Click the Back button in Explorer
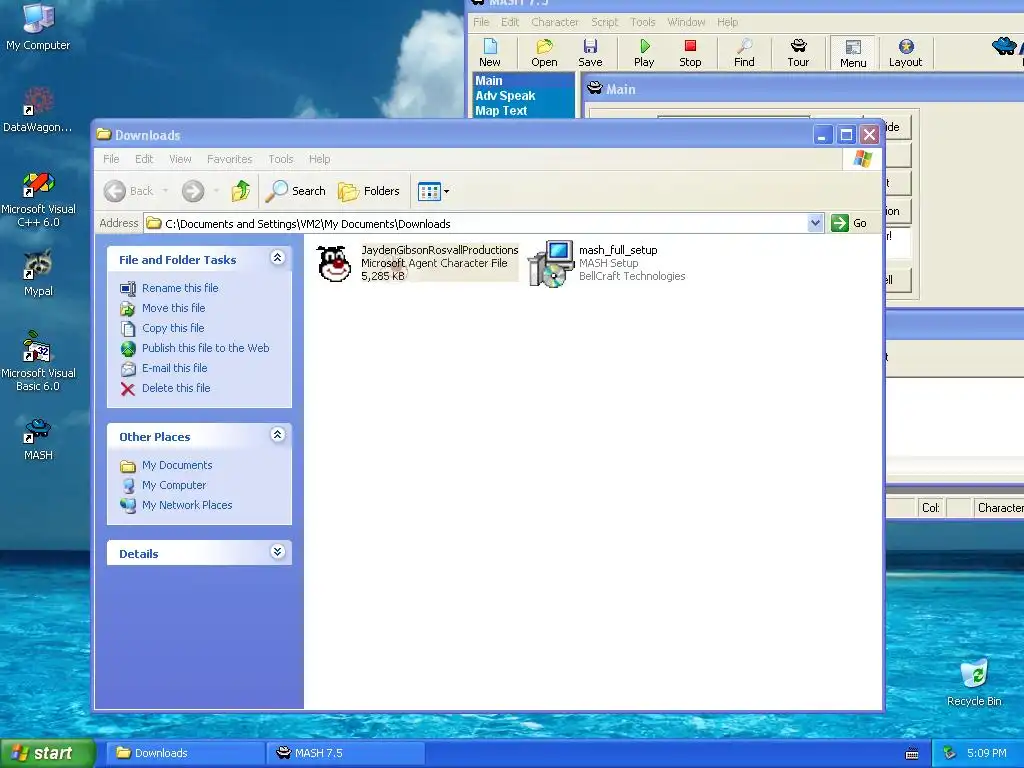 [x=129, y=191]
